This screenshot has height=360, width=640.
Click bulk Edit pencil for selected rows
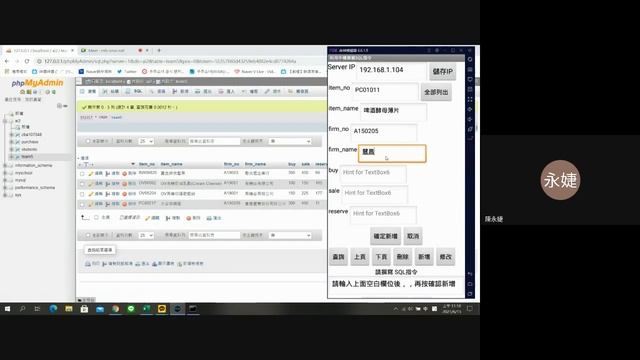(152, 218)
